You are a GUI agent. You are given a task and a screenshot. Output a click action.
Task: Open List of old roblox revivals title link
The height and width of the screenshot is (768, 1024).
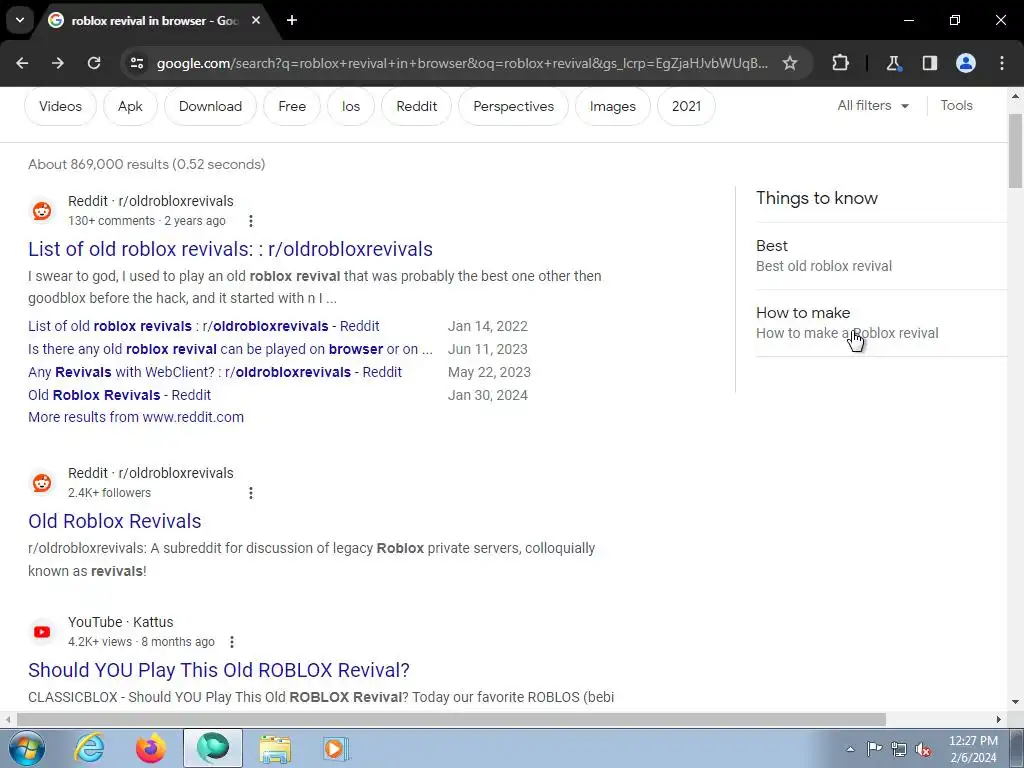[231, 249]
